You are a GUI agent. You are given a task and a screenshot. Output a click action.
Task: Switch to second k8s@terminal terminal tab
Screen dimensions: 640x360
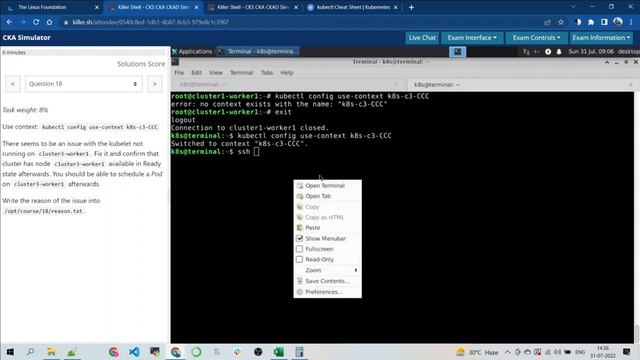point(521,84)
